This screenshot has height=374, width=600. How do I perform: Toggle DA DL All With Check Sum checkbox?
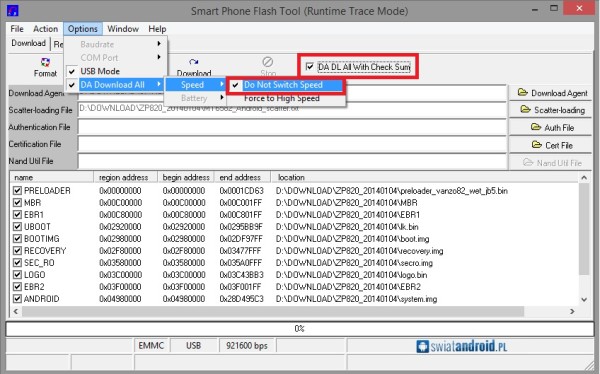(310, 67)
